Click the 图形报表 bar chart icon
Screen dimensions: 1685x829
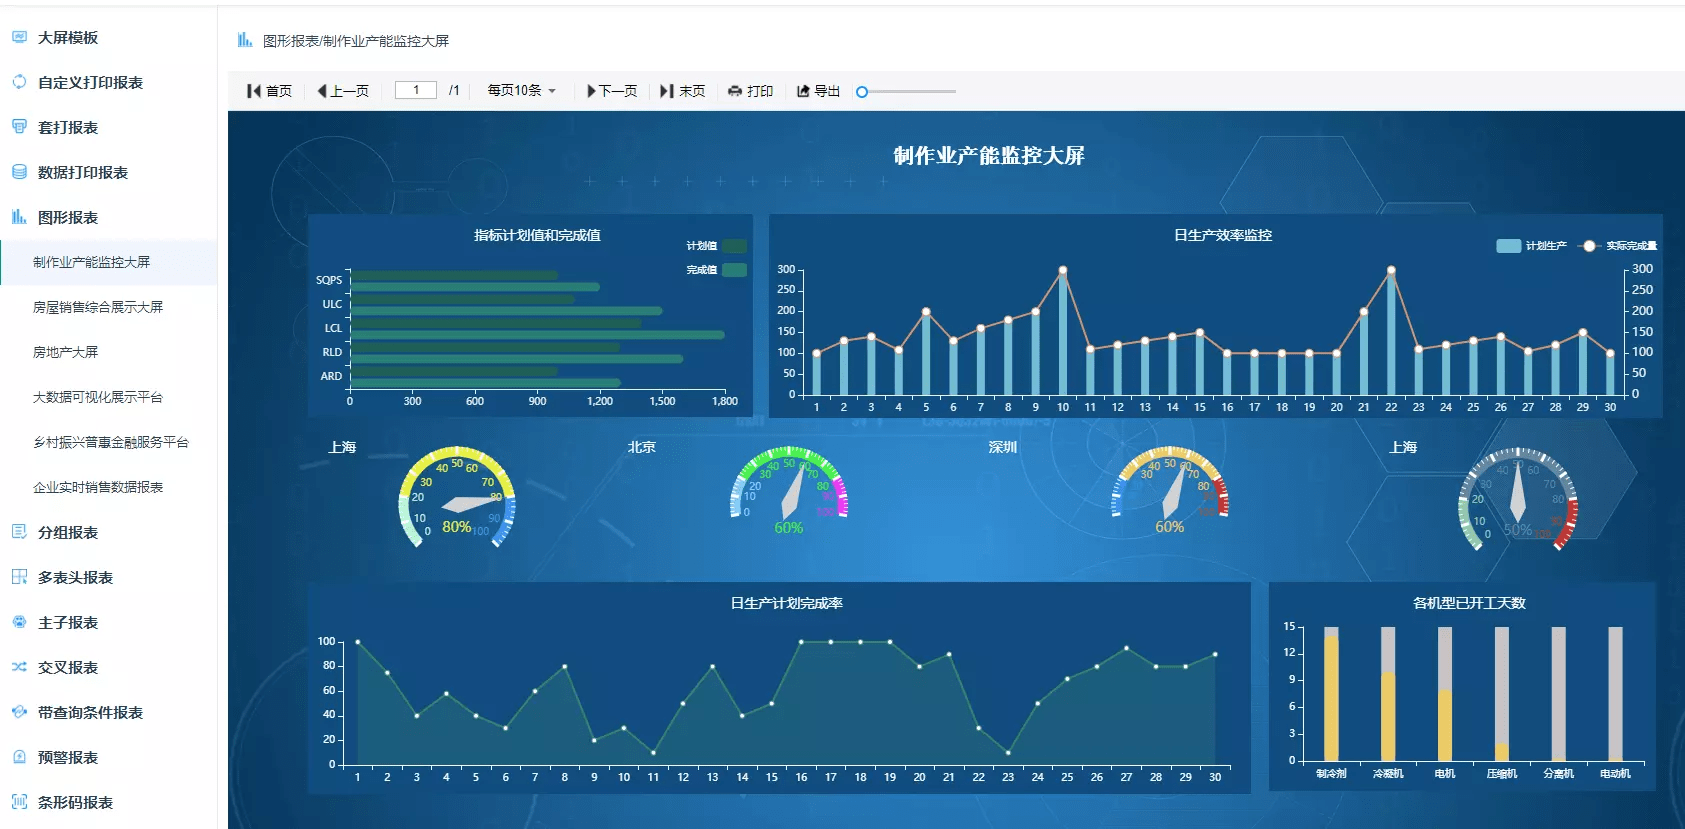(x=19, y=217)
